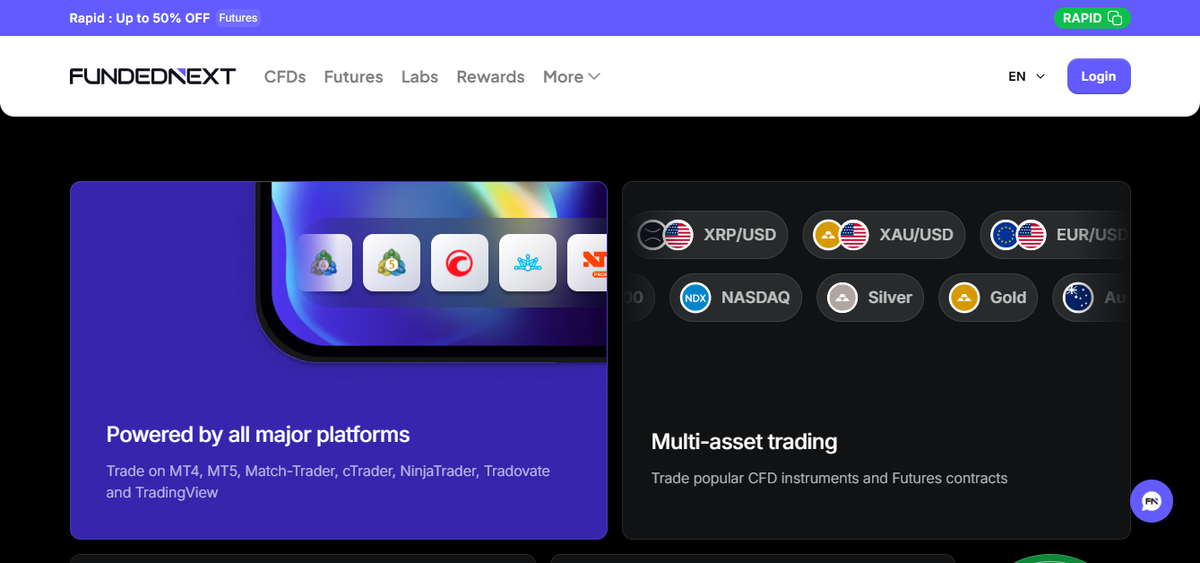Click the FundedNext logo
This screenshot has height=563, width=1200.
pos(152,77)
